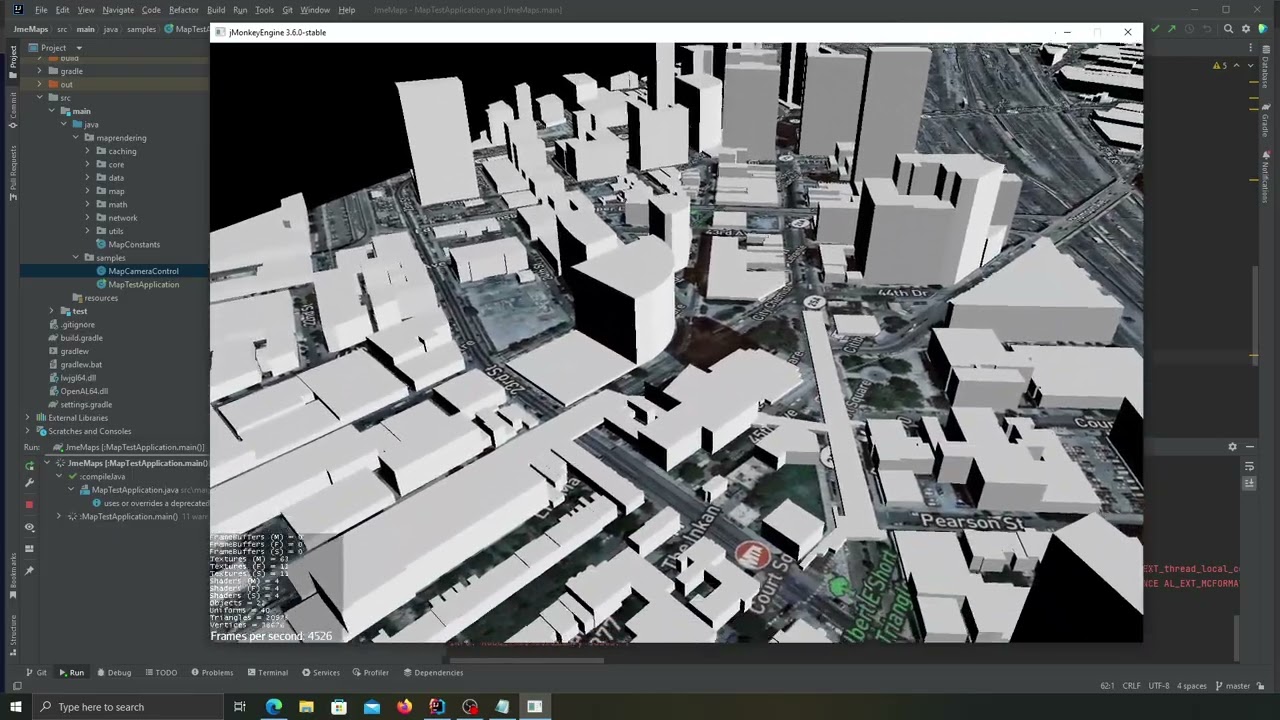This screenshot has height=720, width=1280.
Task: Open the Gradle tool window
Action: [x=1265, y=122]
